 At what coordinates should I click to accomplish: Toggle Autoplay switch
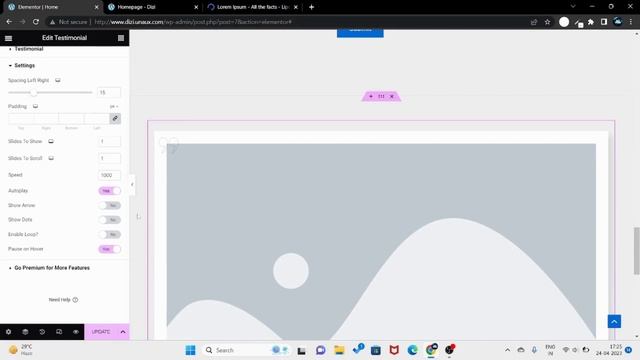(109, 191)
